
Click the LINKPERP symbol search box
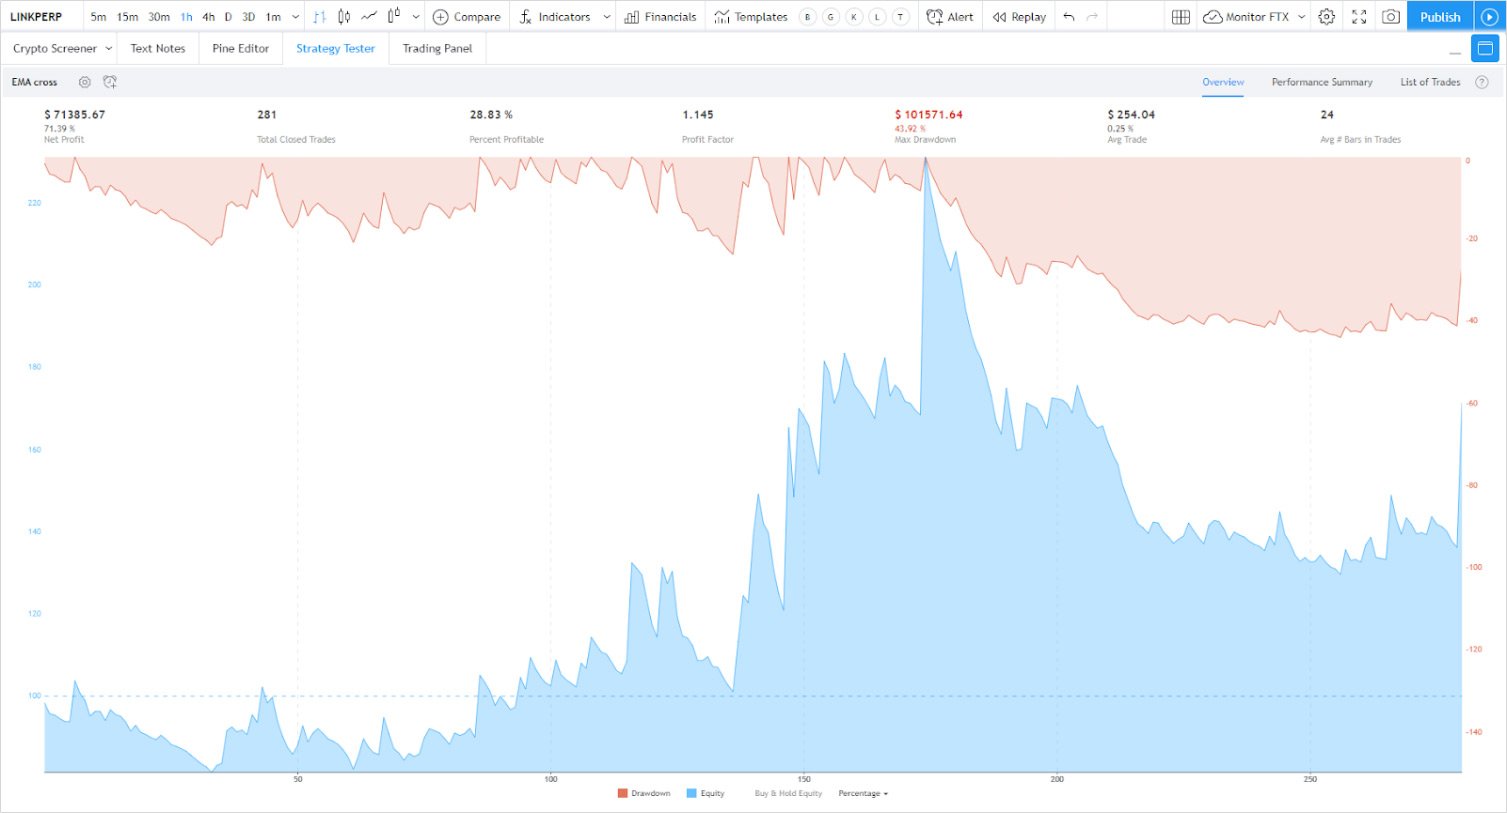(36, 17)
